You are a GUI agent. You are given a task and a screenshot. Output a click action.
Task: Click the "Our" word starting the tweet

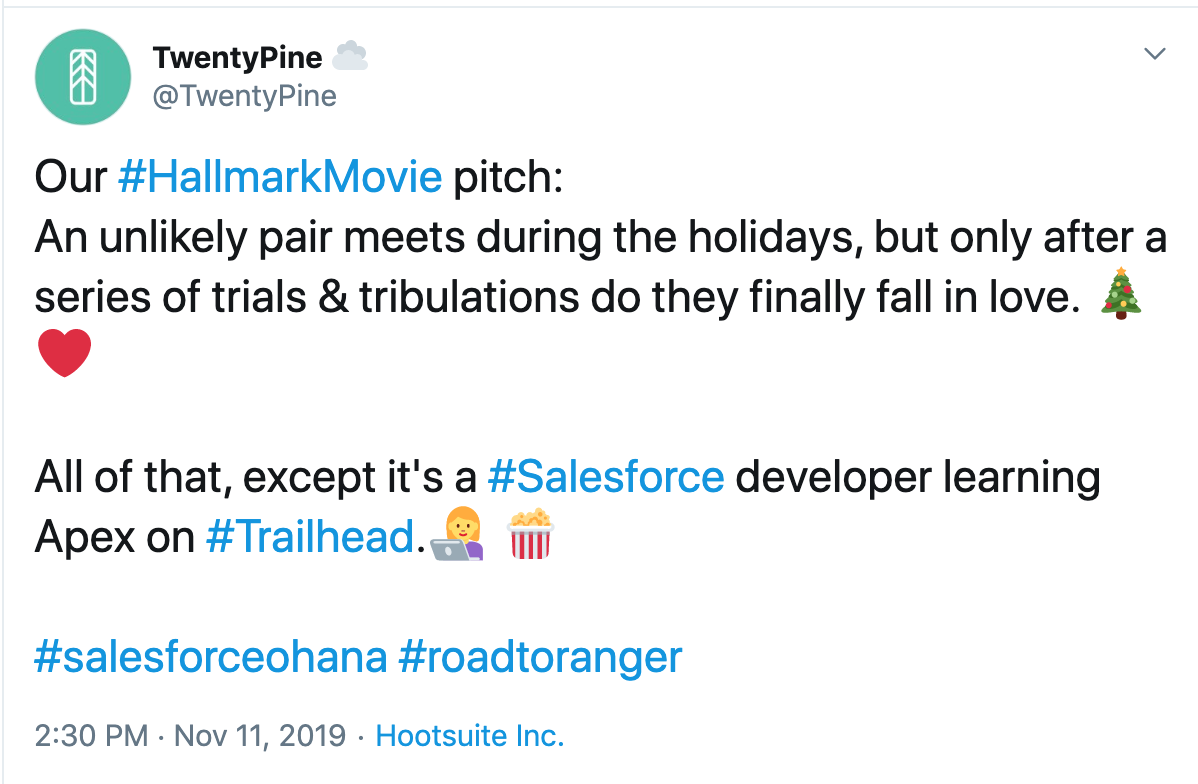pos(70,177)
